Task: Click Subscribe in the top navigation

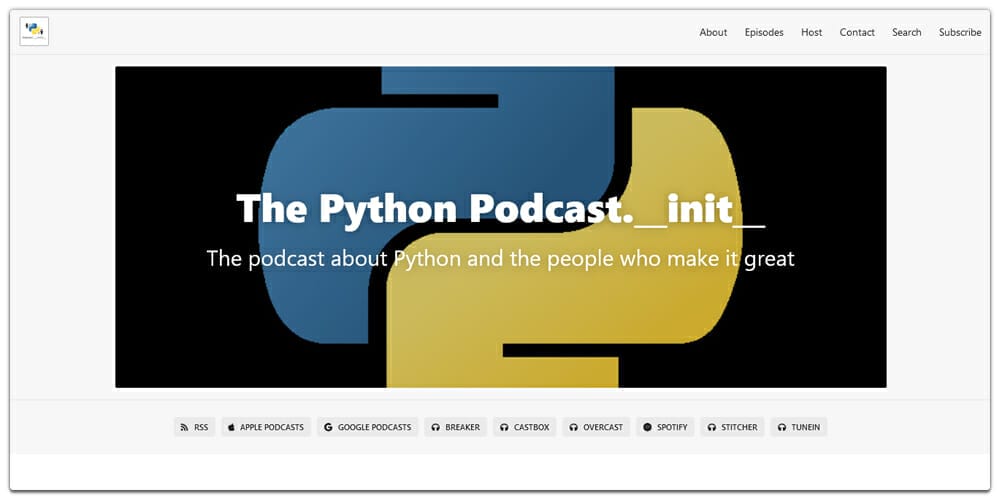Action: [960, 33]
